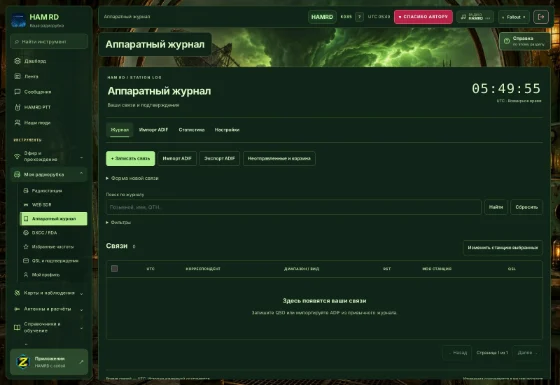Open the Наши люди people icon
The height and width of the screenshot is (385, 560).
tap(17, 122)
